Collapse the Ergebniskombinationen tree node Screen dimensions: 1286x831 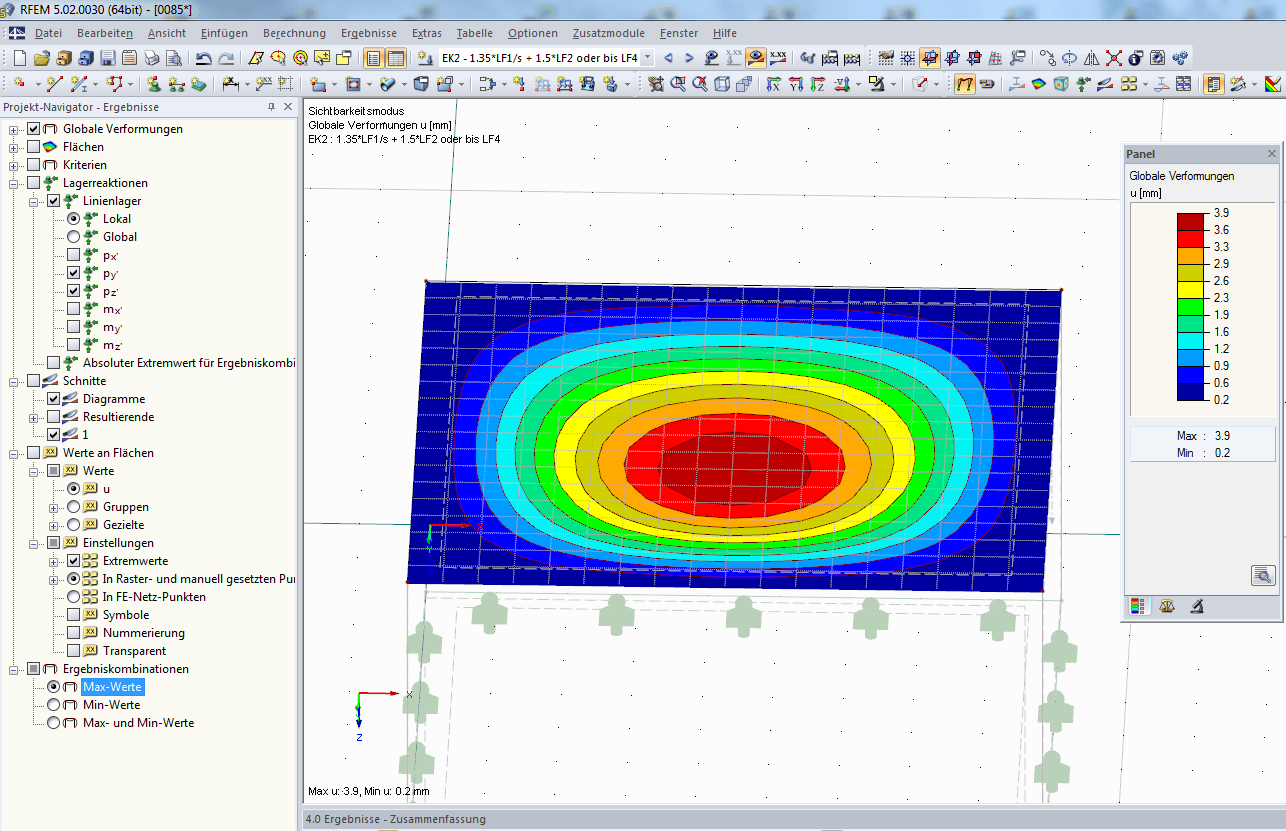tap(14, 669)
